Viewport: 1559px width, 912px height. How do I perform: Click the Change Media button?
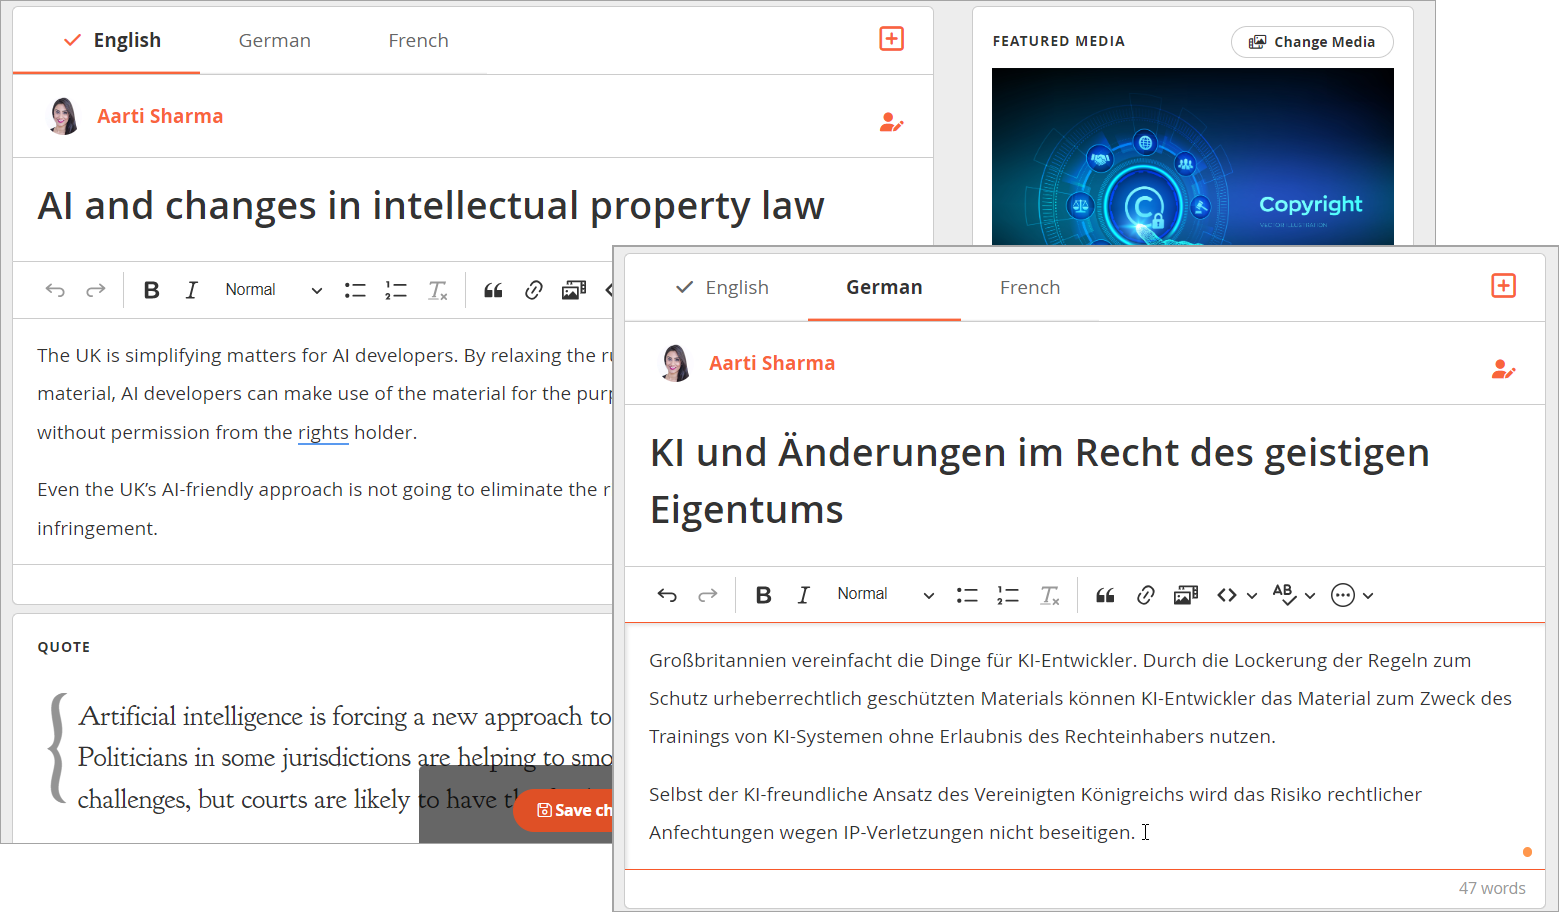[x=1312, y=42]
